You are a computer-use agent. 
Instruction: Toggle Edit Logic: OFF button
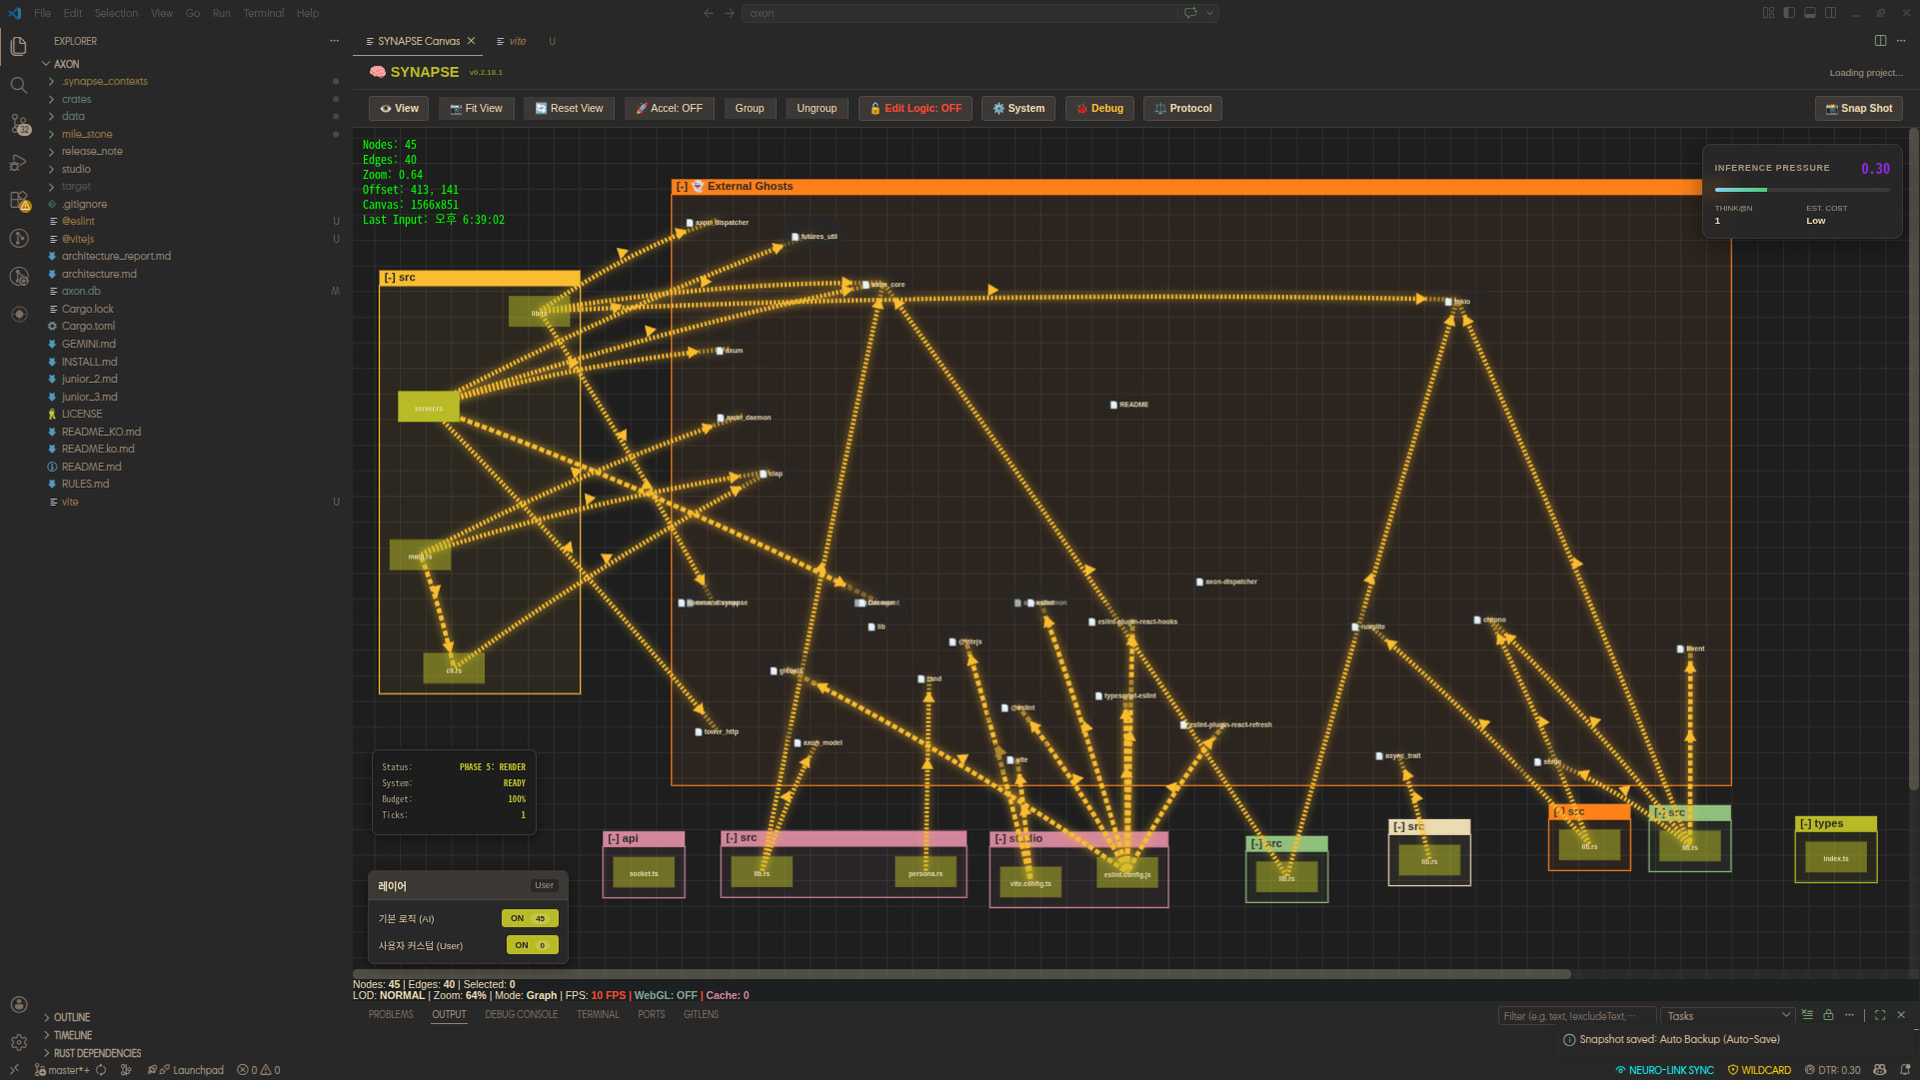(915, 108)
